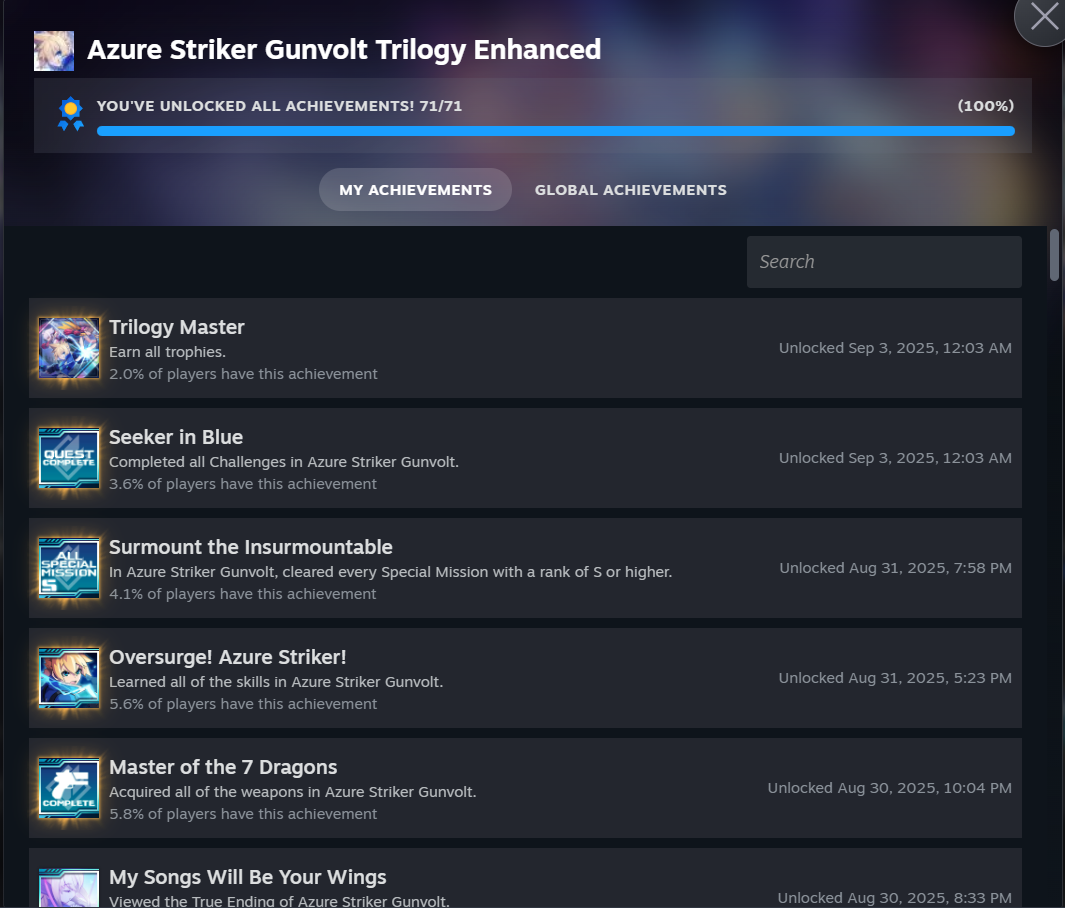The width and height of the screenshot is (1065, 908).
Task: Click the Azure Striker Gunvolt game icon
Action: click(54, 51)
